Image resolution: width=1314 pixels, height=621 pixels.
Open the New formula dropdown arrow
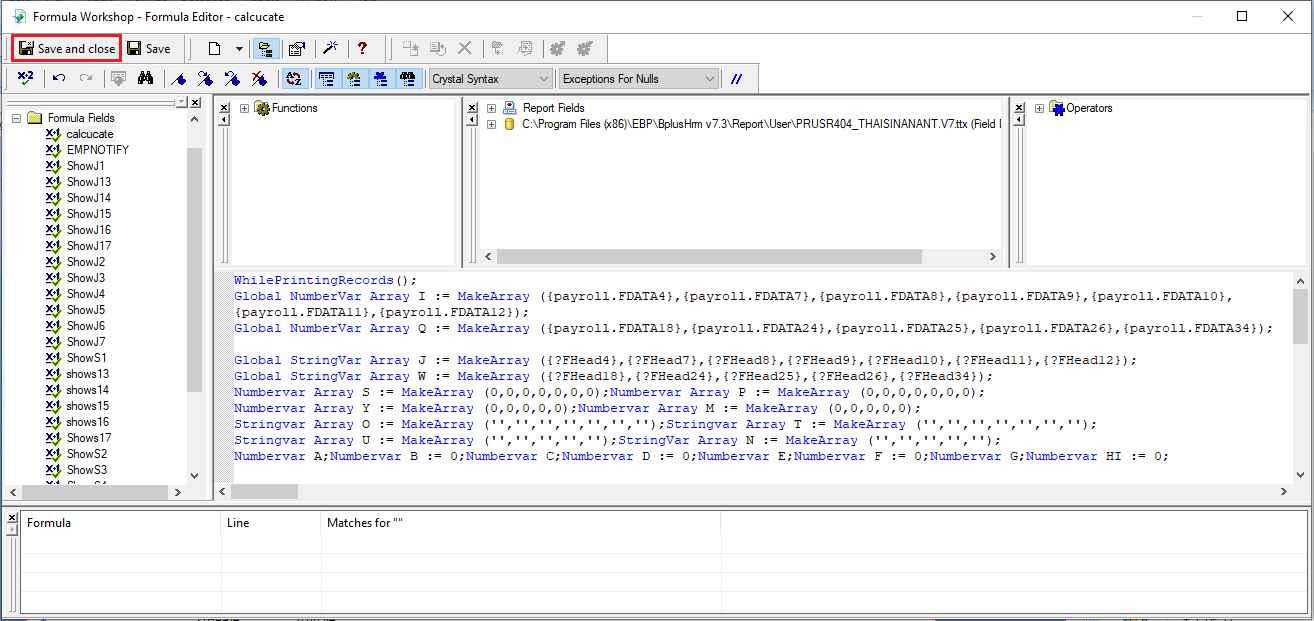click(x=239, y=48)
